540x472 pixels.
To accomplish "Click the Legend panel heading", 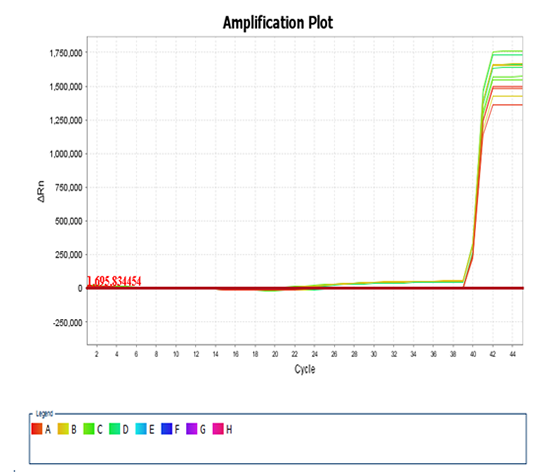I will pos(44,413).
